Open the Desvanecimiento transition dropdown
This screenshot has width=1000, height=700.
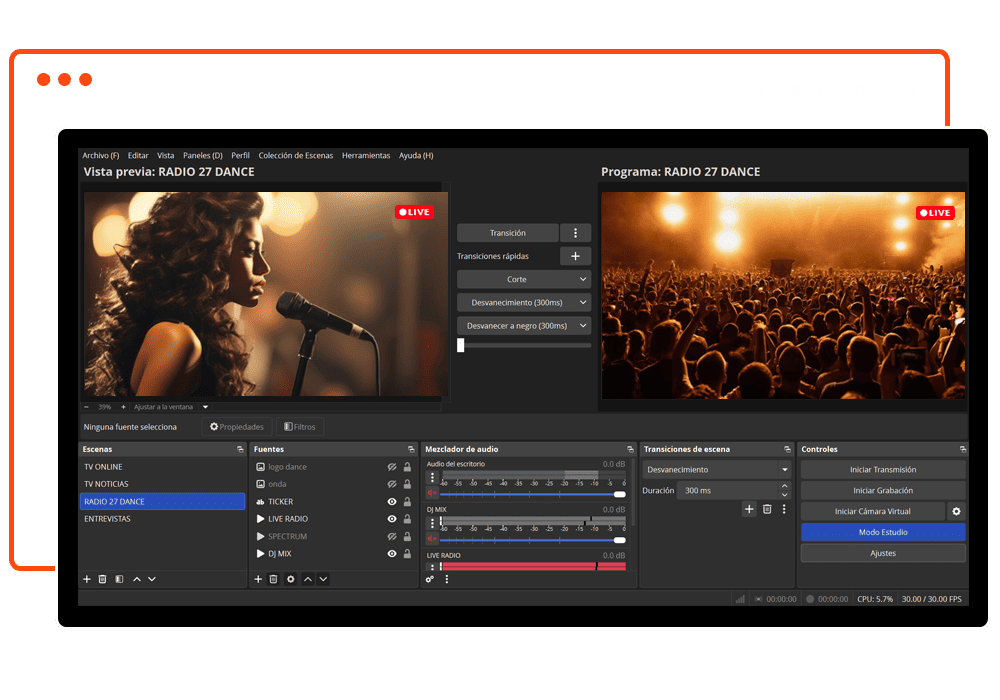(x=716, y=470)
